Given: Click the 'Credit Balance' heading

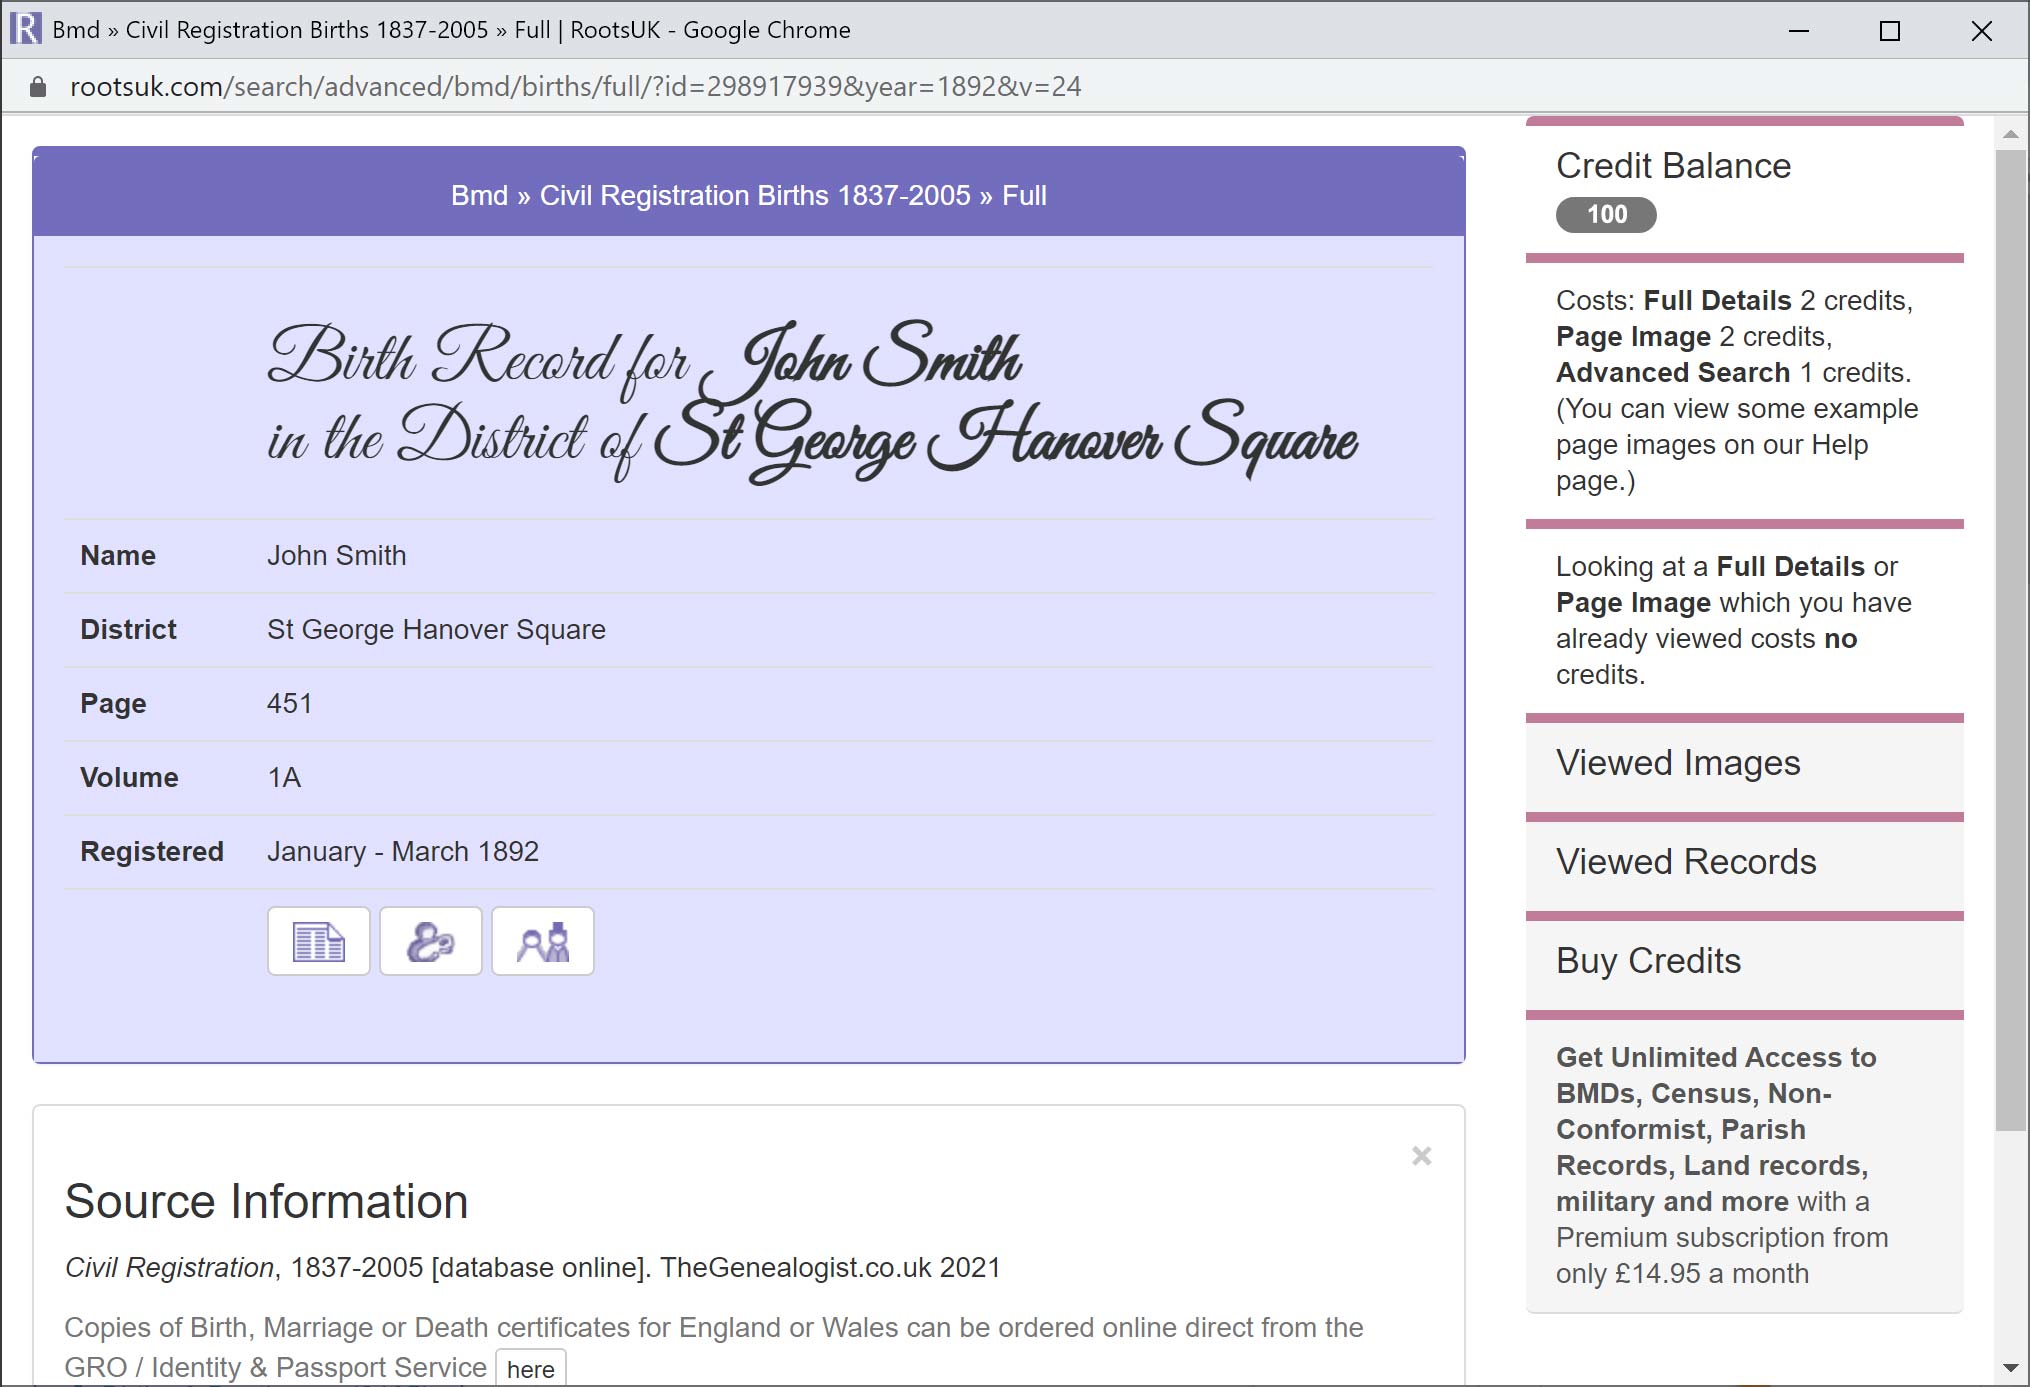Looking at the screenshot, I should coord(1673,166).
